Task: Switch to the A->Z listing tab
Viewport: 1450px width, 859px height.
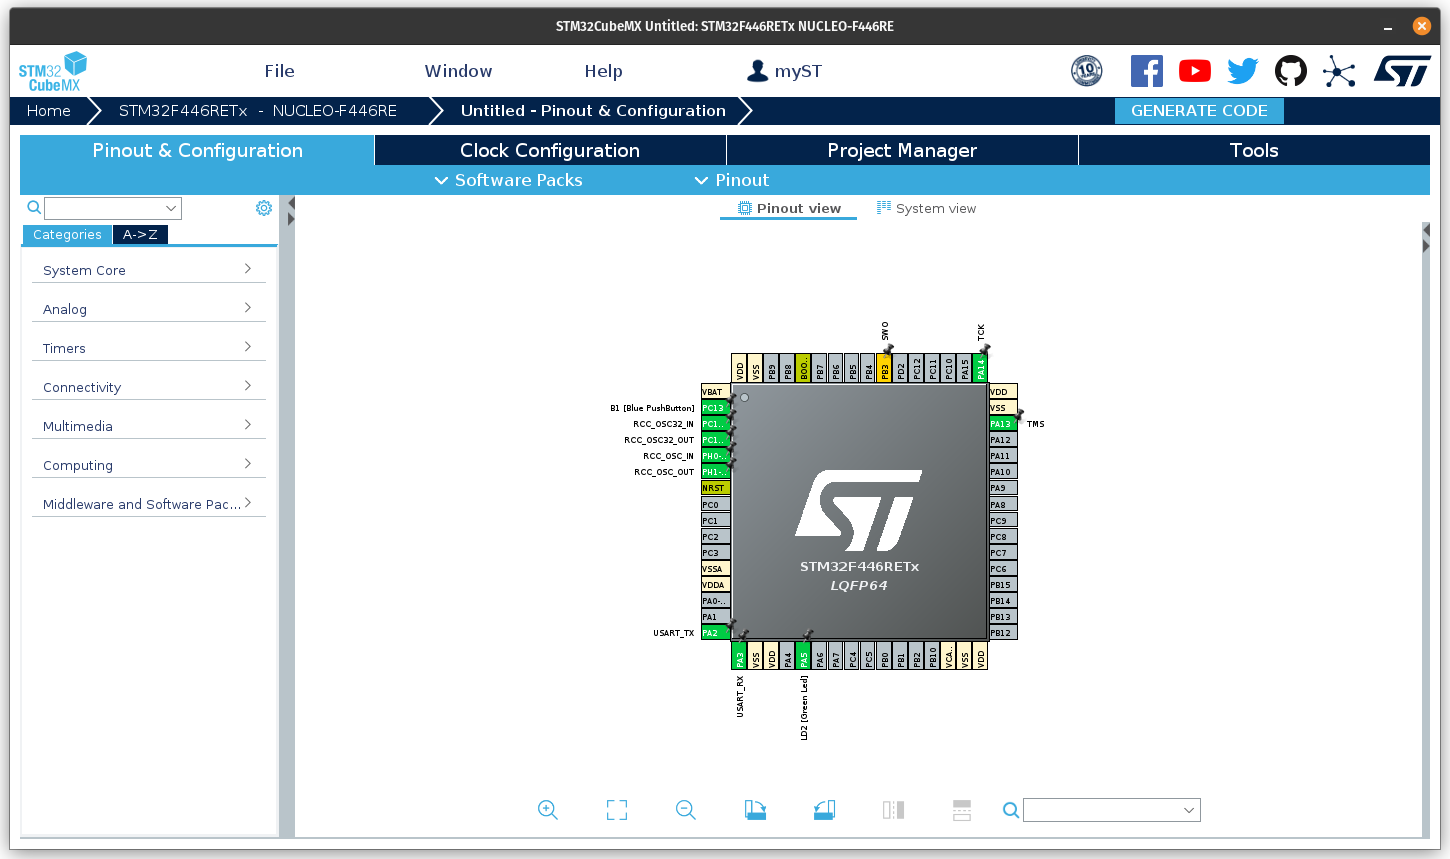Action: point(140,235)
